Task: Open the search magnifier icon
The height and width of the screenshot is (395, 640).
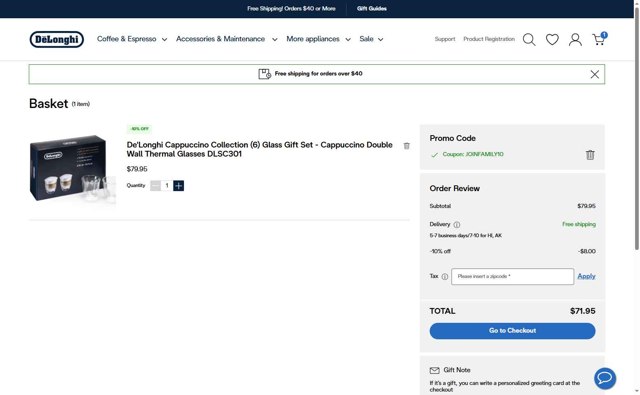Action: pyautogui.click(x=529, y=40)
